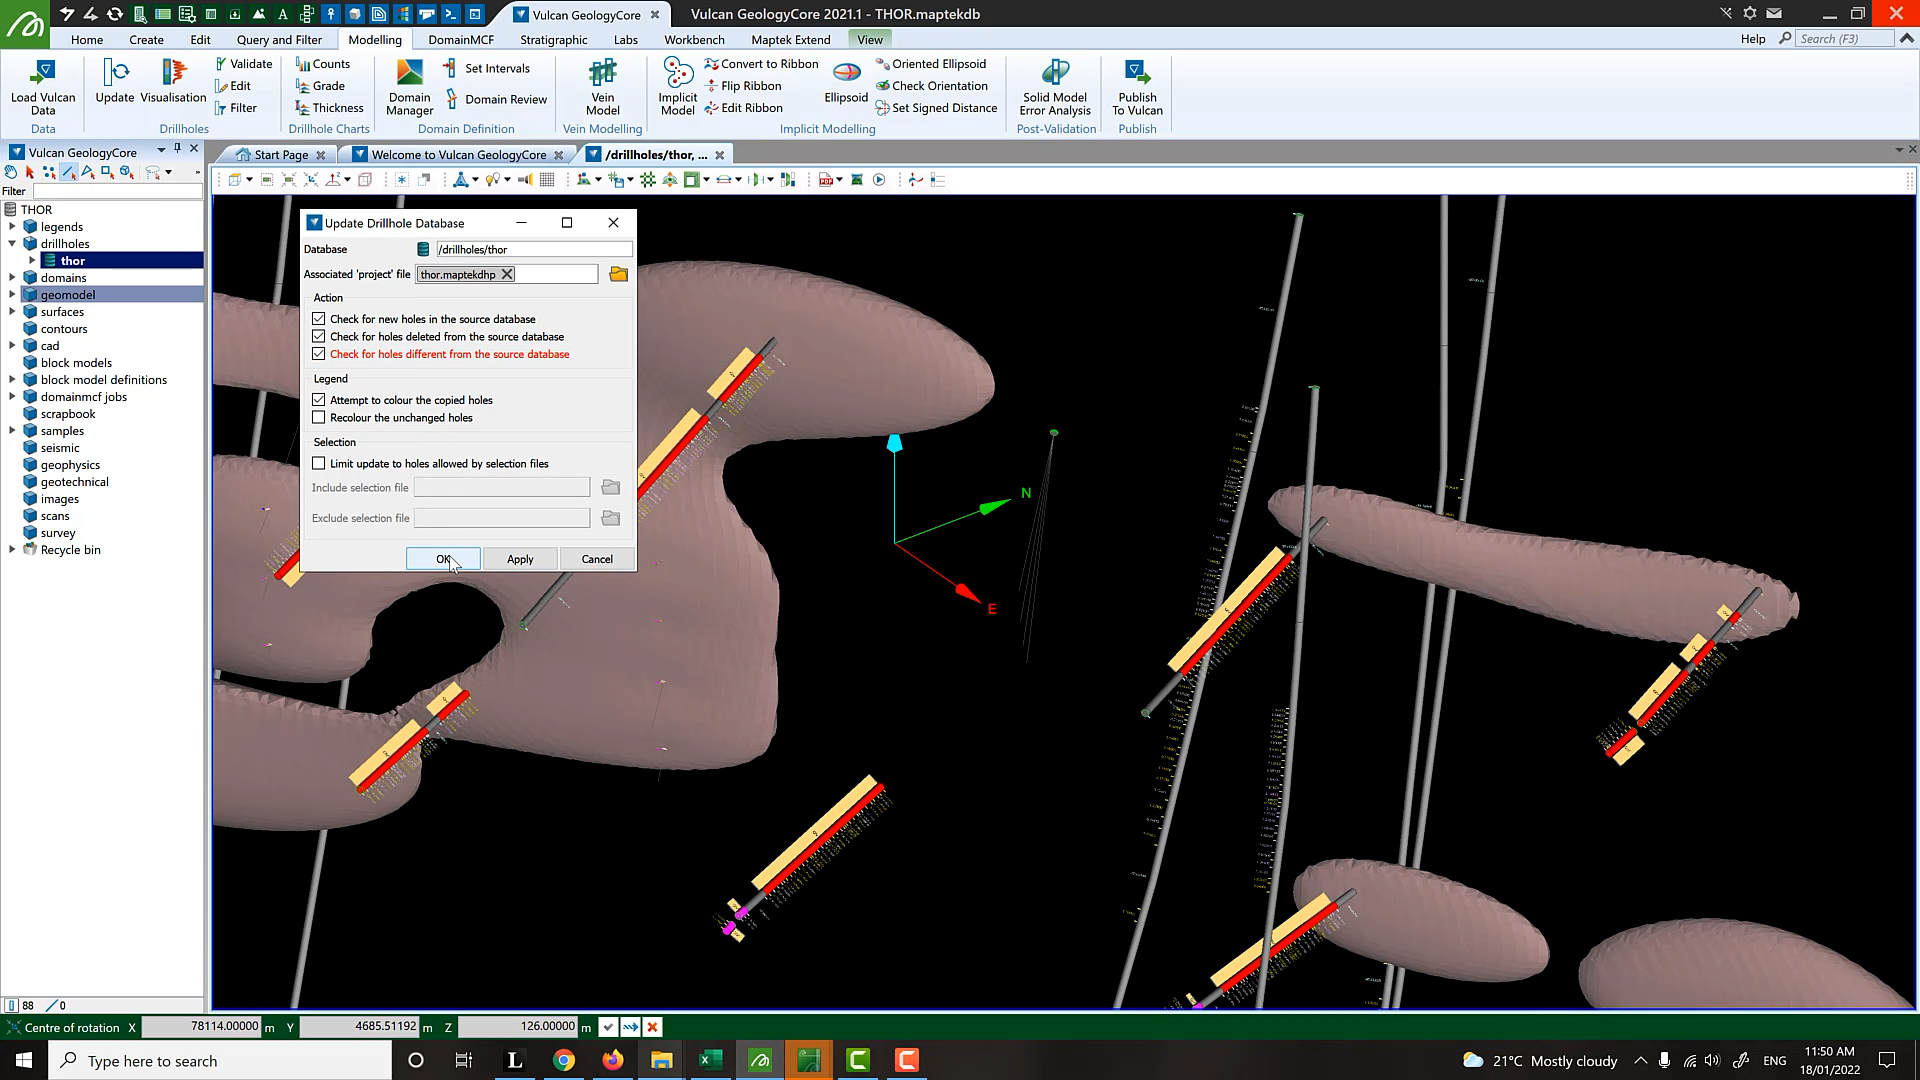Viewport: 1920px width, 1080px height.
Task: Open Solid Model Error Analysis
Action: 1055,87
